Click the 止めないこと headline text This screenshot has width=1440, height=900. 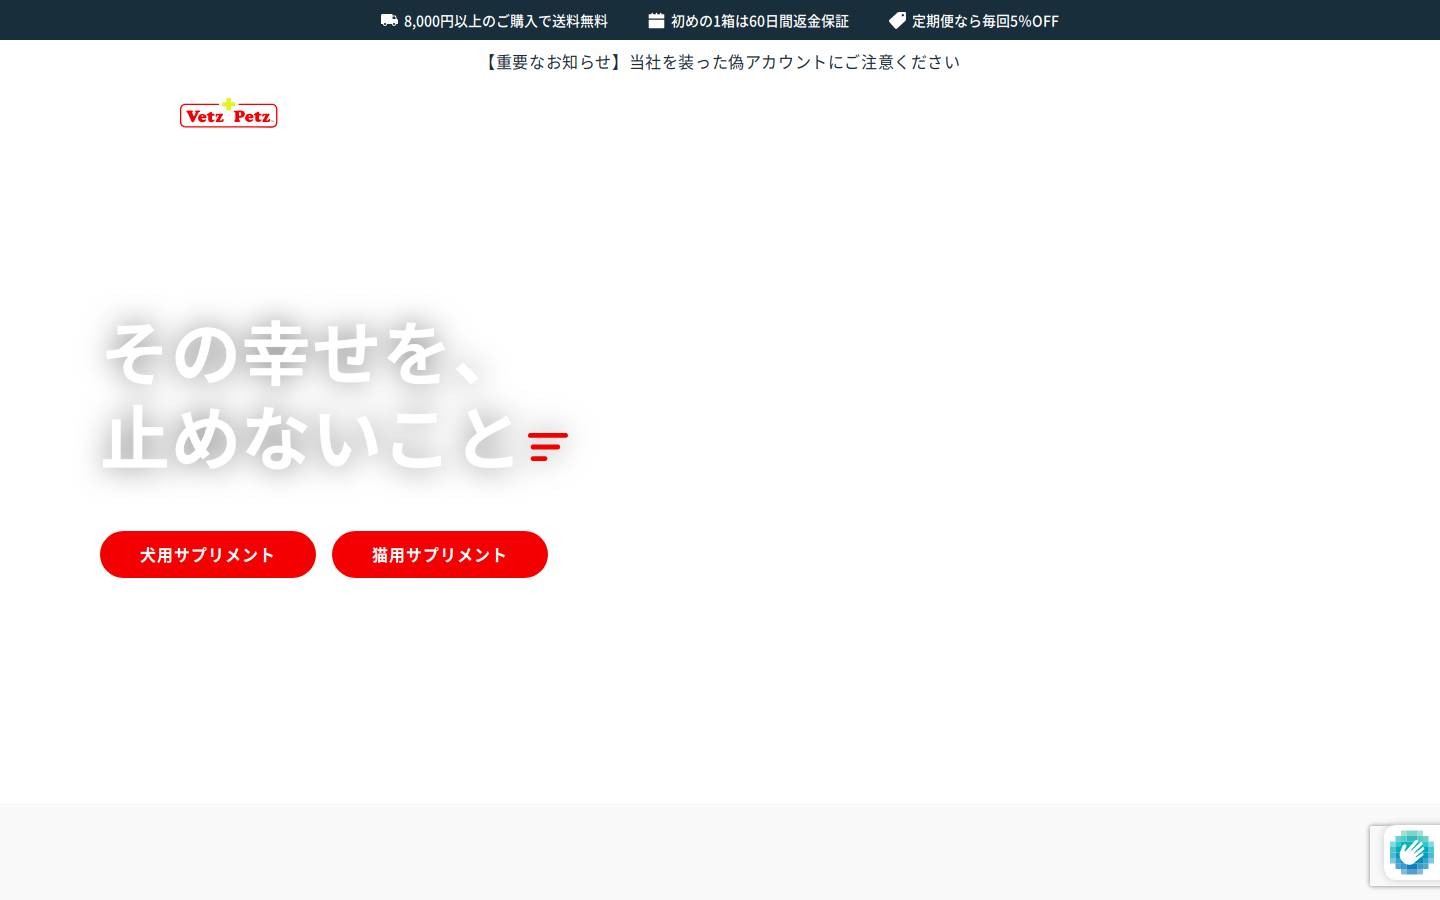[310, 438]
